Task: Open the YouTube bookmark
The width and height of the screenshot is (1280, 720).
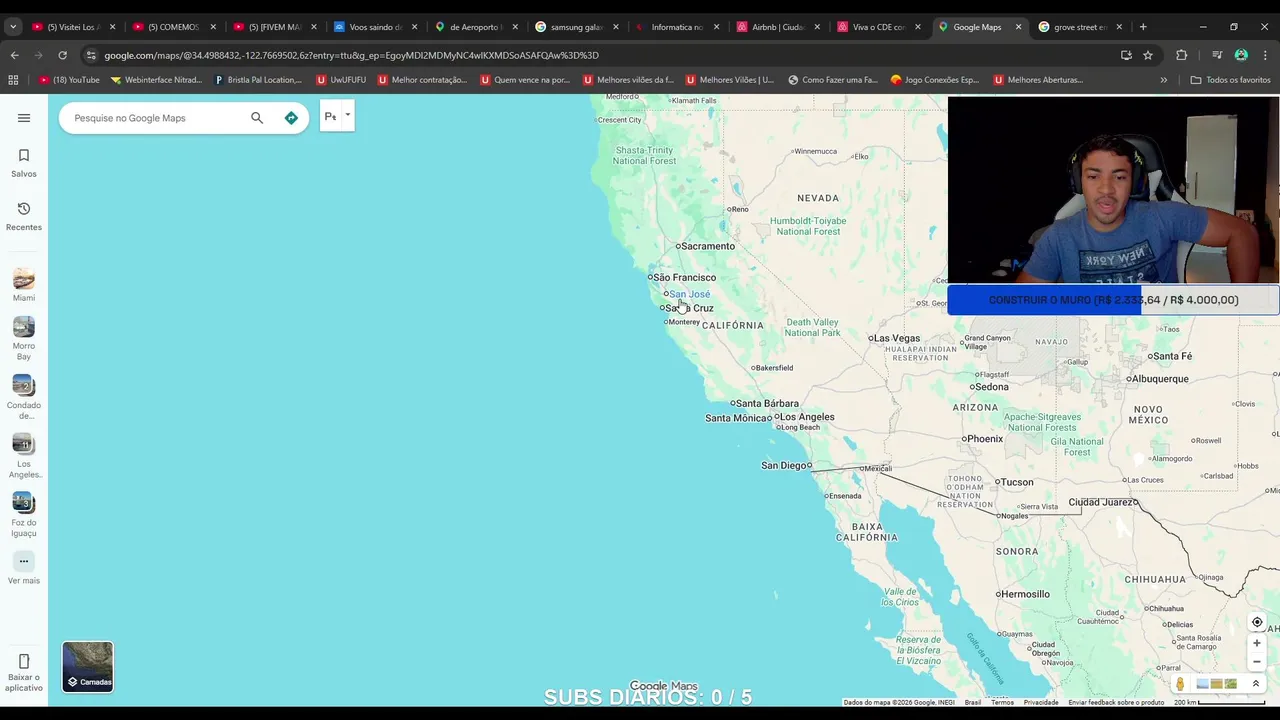Action: (x=69, y=80)
